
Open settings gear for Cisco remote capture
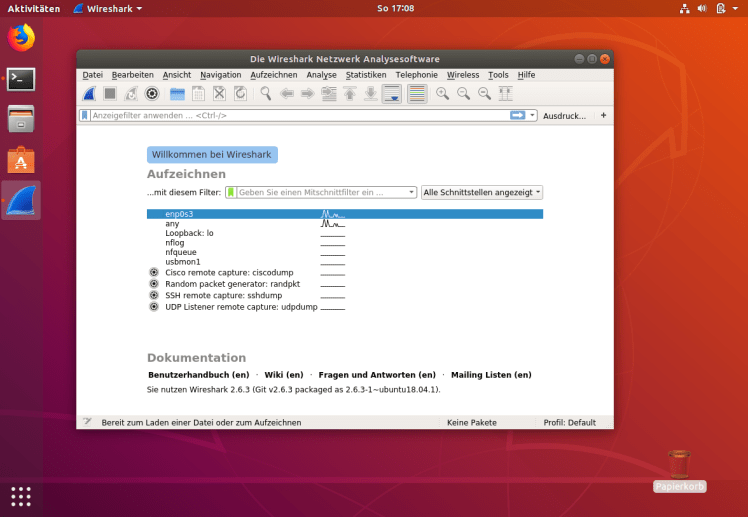pos(154,272)
